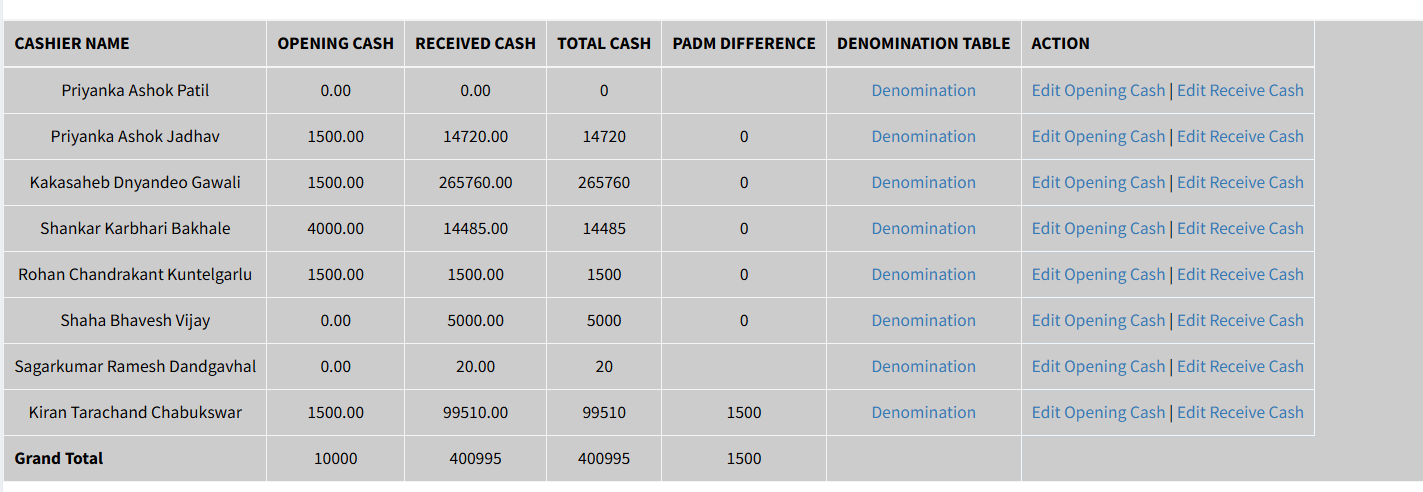
Task: Open Denomination link for Rohan Chandrakant Kuntelgarlu
Action: 923,274
